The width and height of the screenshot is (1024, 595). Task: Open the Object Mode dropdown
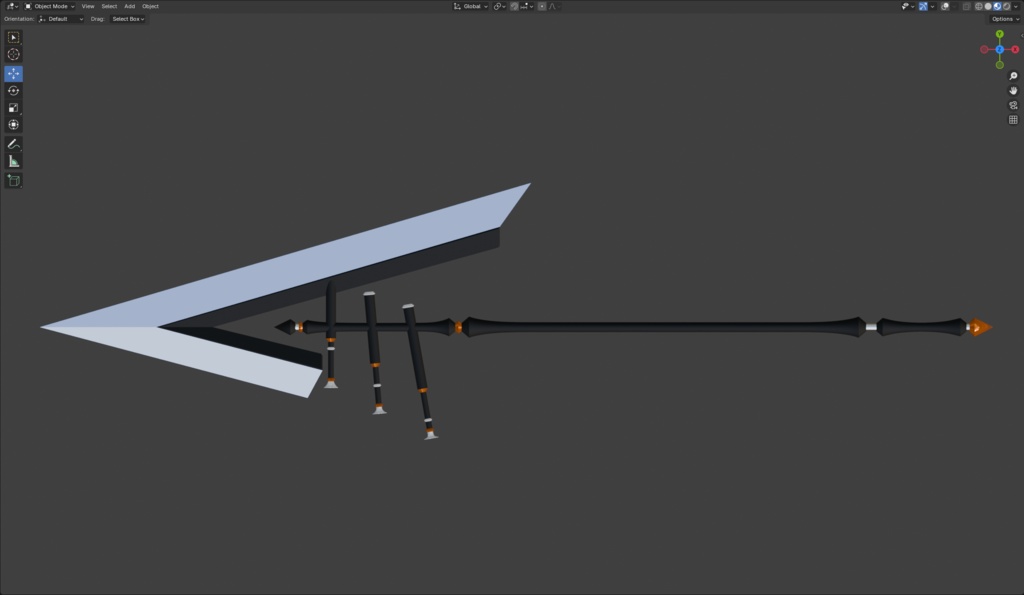[48, 6]
